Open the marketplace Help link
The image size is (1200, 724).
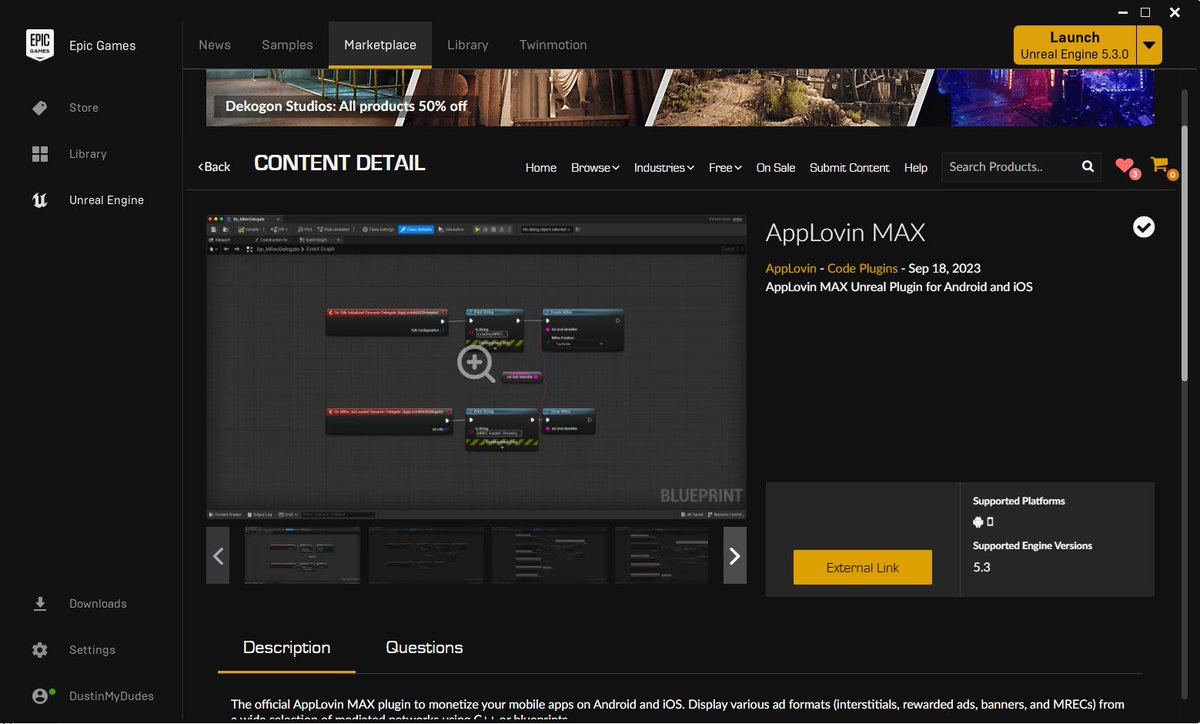(x=916, y=168)
